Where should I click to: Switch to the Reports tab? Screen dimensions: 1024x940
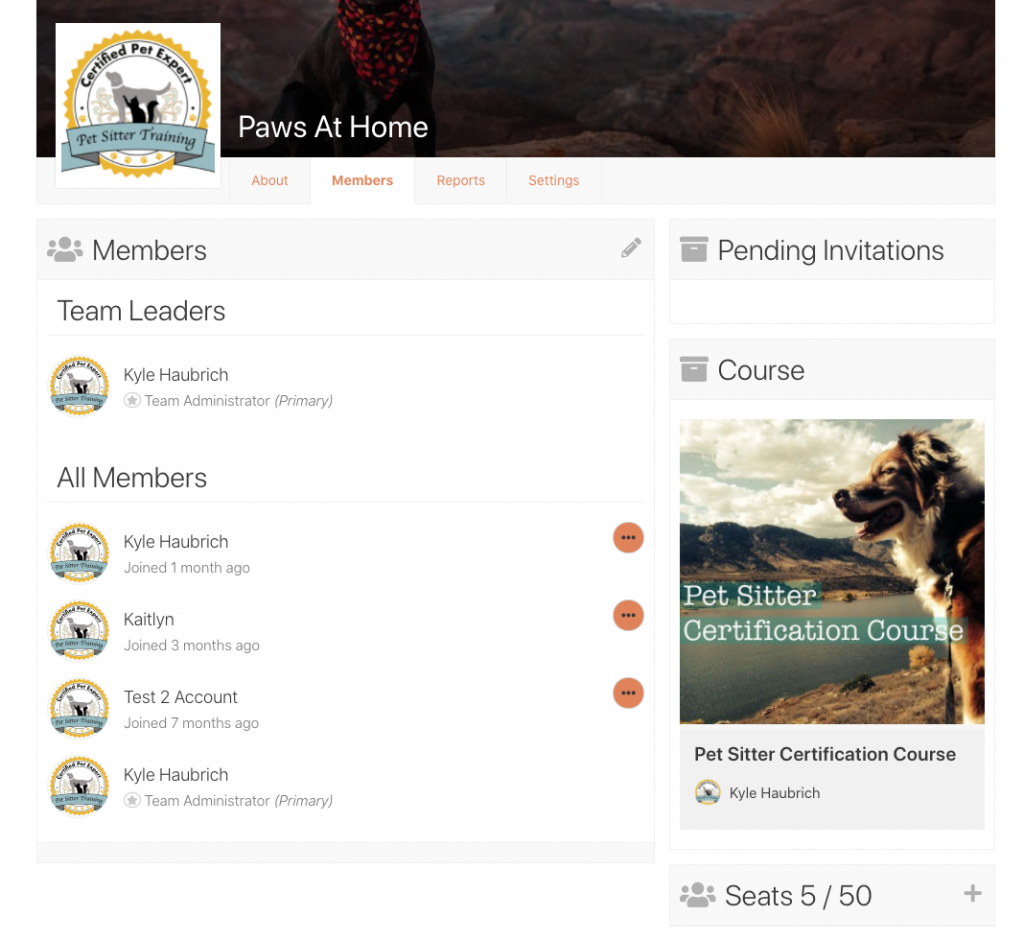pyautogui.click(x=460, y=180)
